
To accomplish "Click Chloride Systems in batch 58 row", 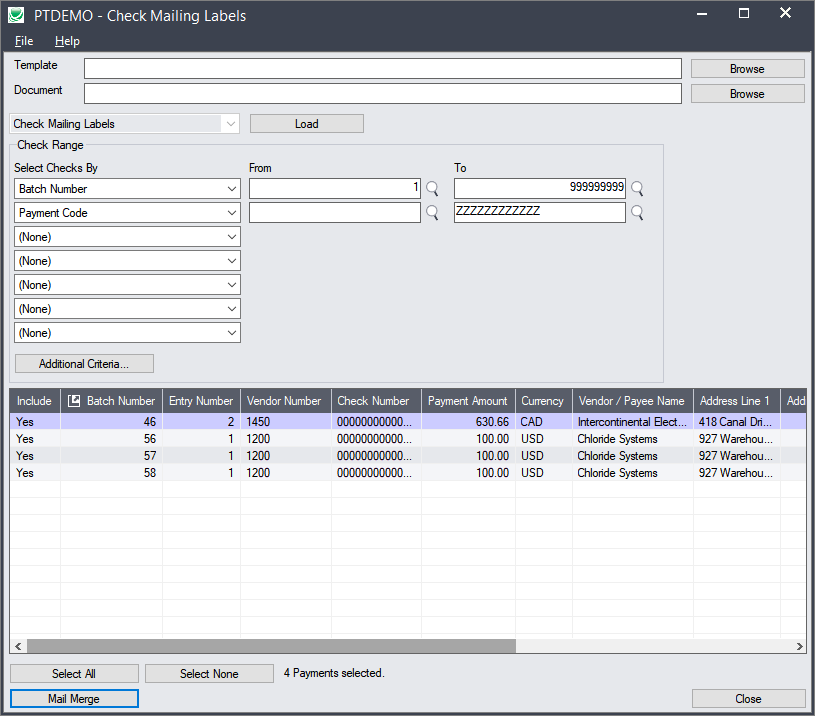I will (x=633, y=473).
